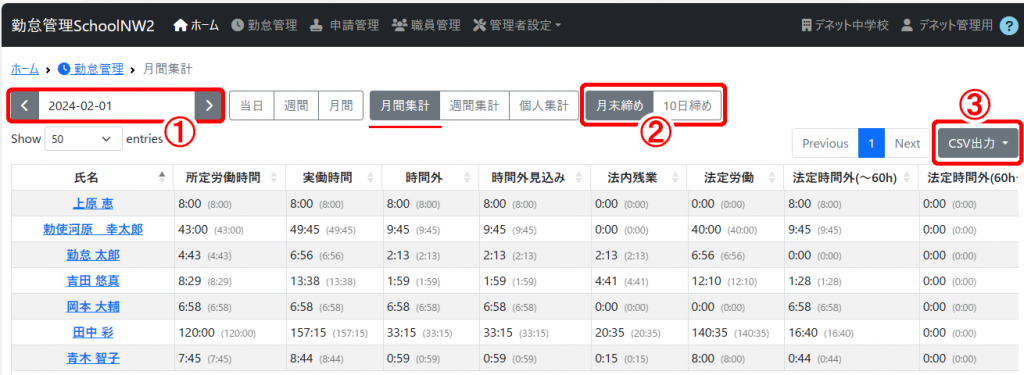Open デネット管理用 user account menu

[947, 25]
